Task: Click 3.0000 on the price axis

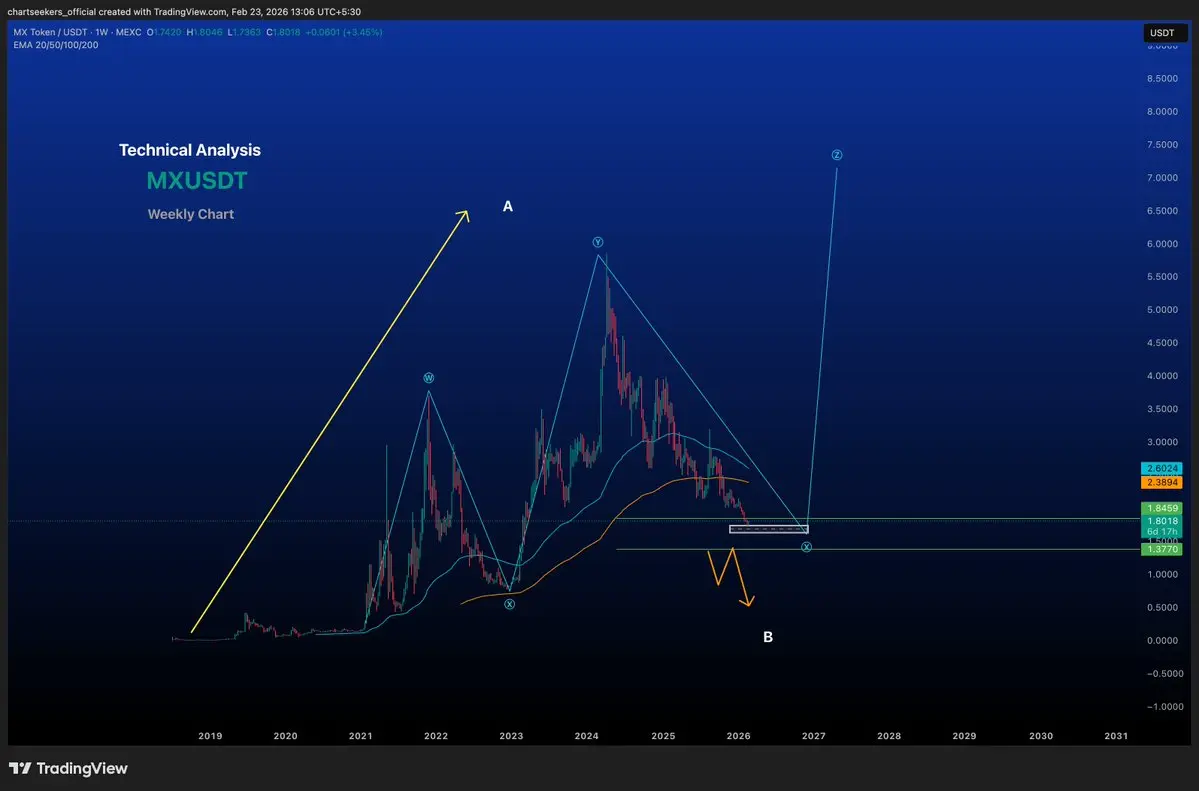Action: pos(1162,442)
